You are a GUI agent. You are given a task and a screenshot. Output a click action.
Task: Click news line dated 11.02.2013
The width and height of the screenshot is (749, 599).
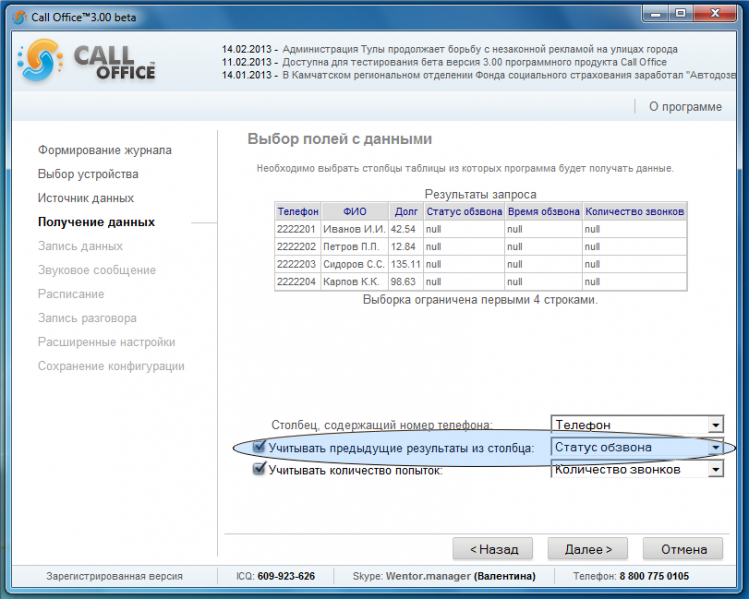pos(444,62)
